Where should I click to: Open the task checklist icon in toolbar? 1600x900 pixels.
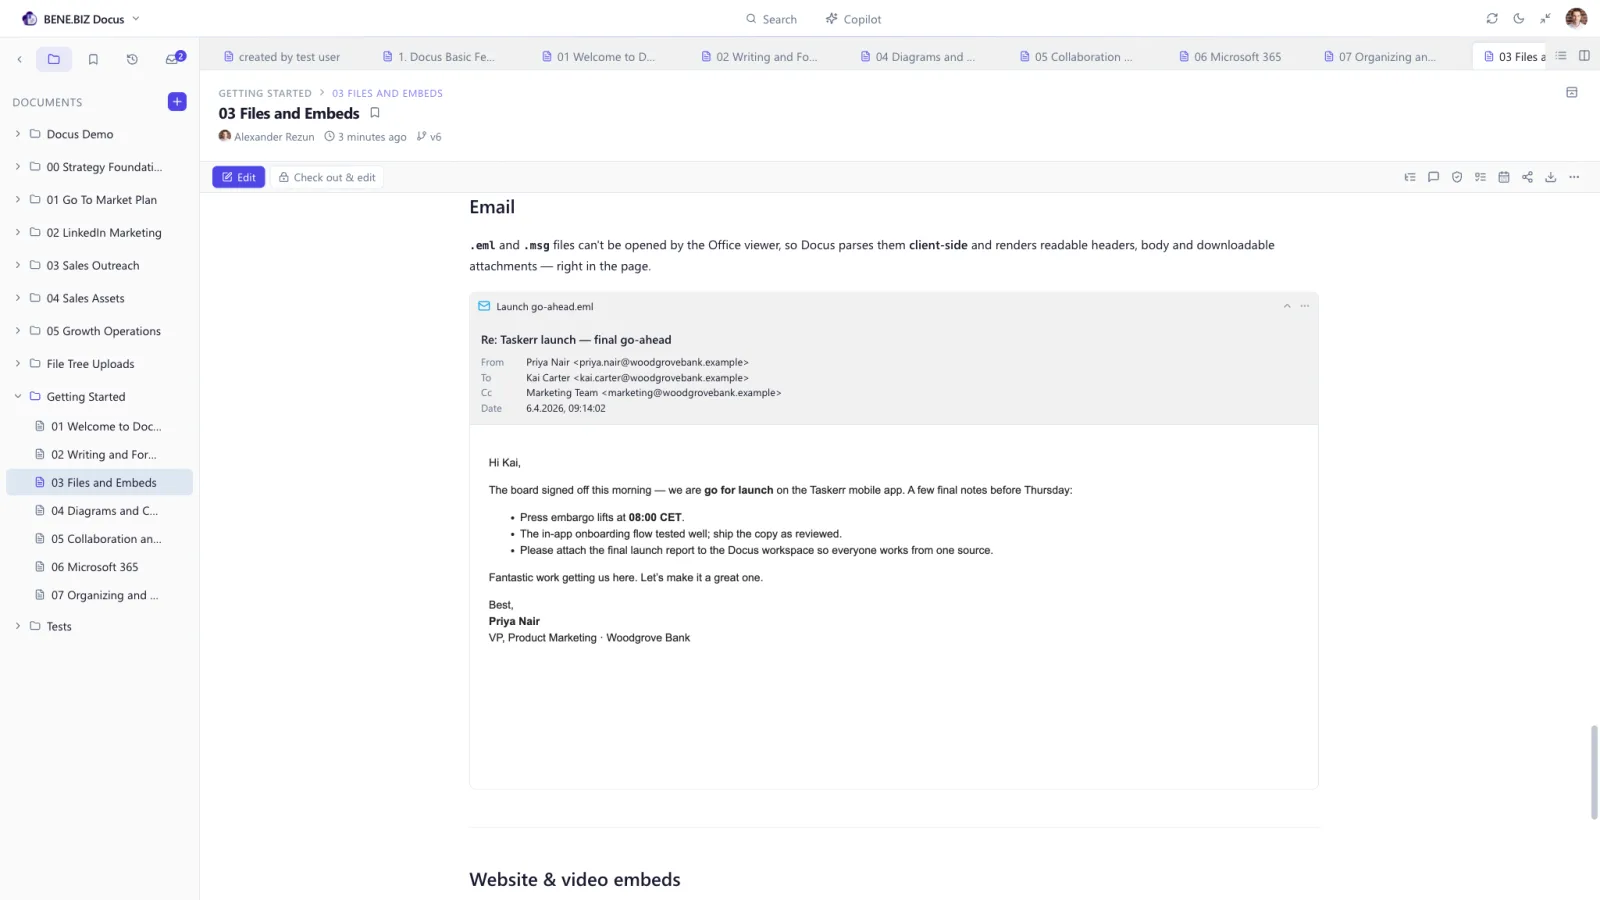[x=1480, y=177]
